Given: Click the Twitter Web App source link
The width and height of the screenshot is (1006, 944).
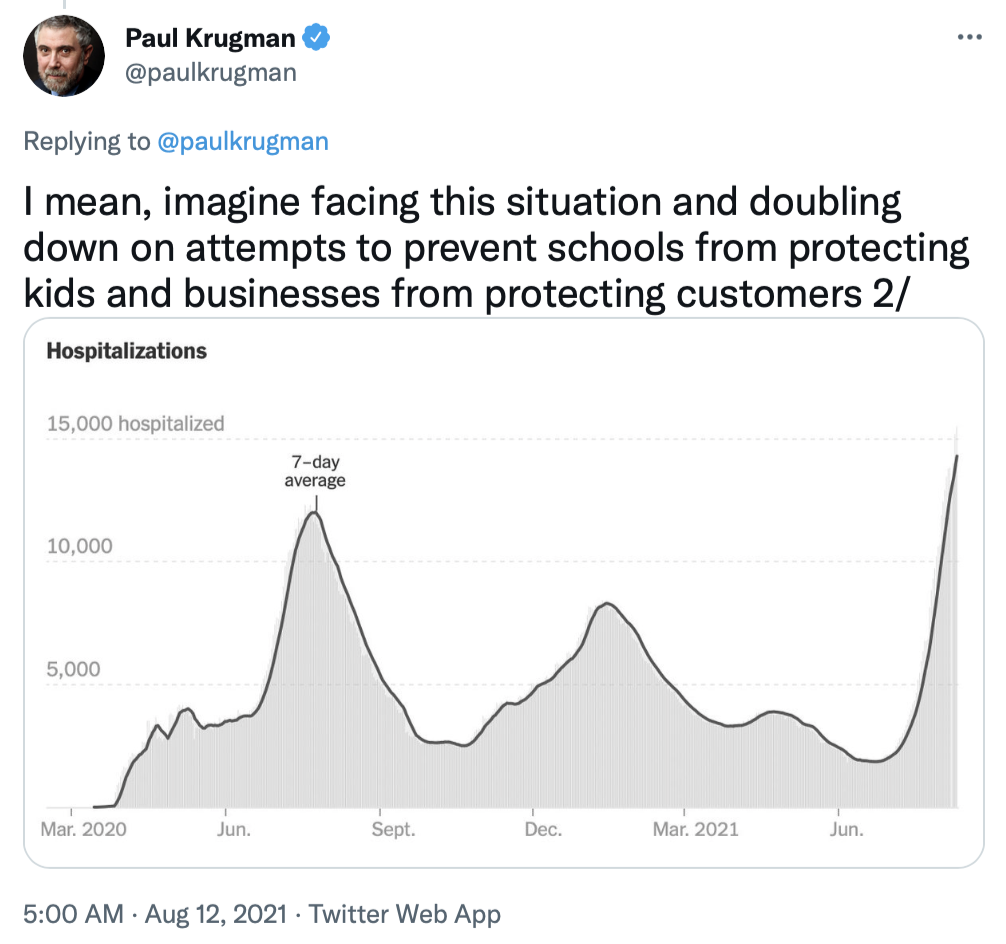Looking at the screenshot, I should click(404, 913).
